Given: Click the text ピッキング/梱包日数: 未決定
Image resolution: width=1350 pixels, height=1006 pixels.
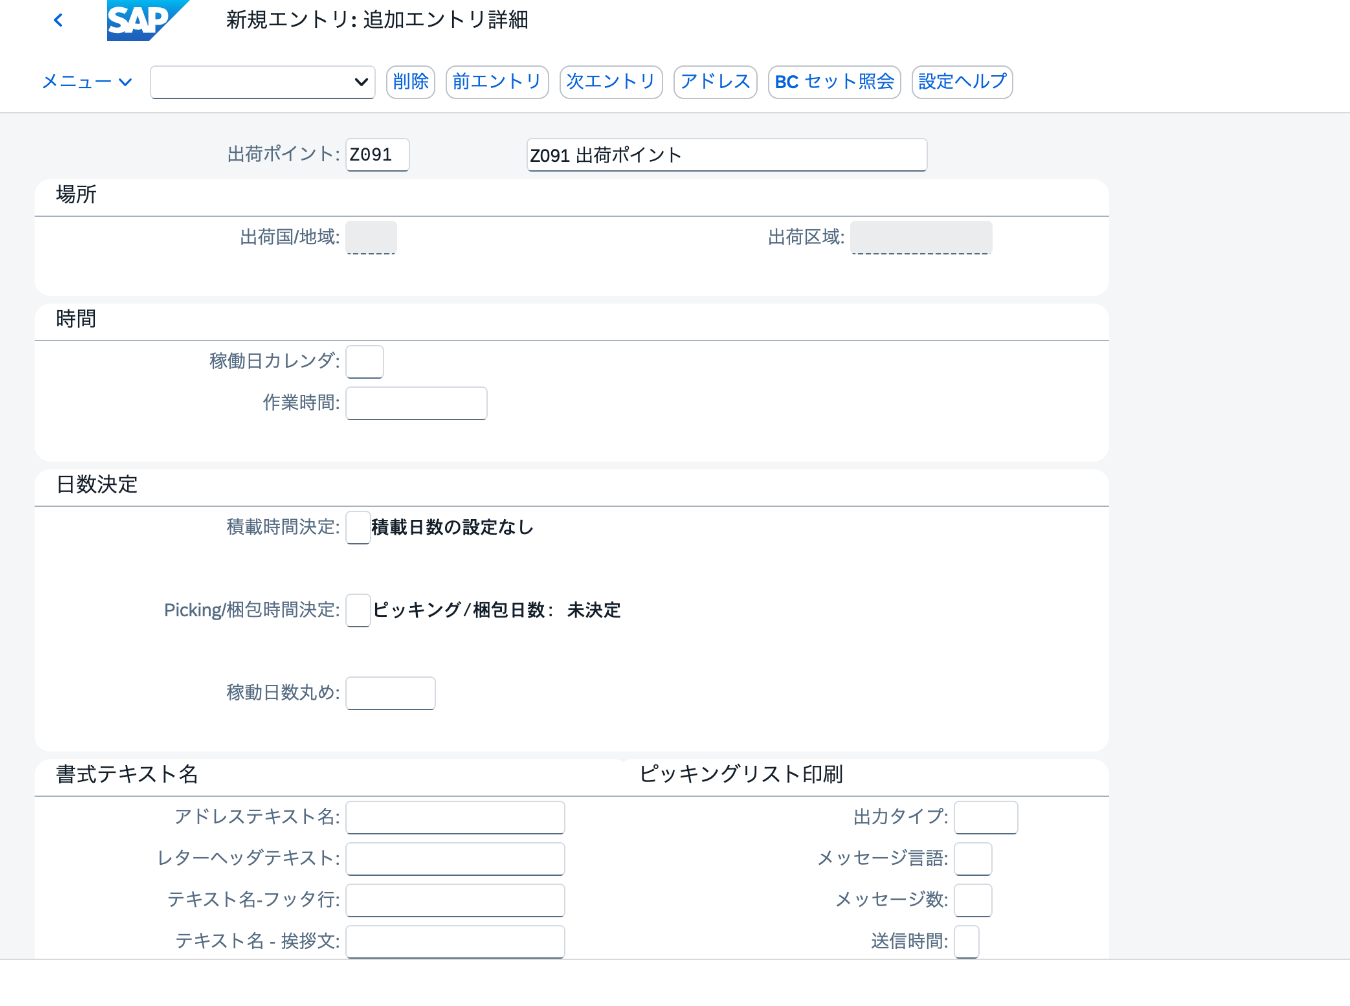Looking at the screenshot, I should [497, 611].
